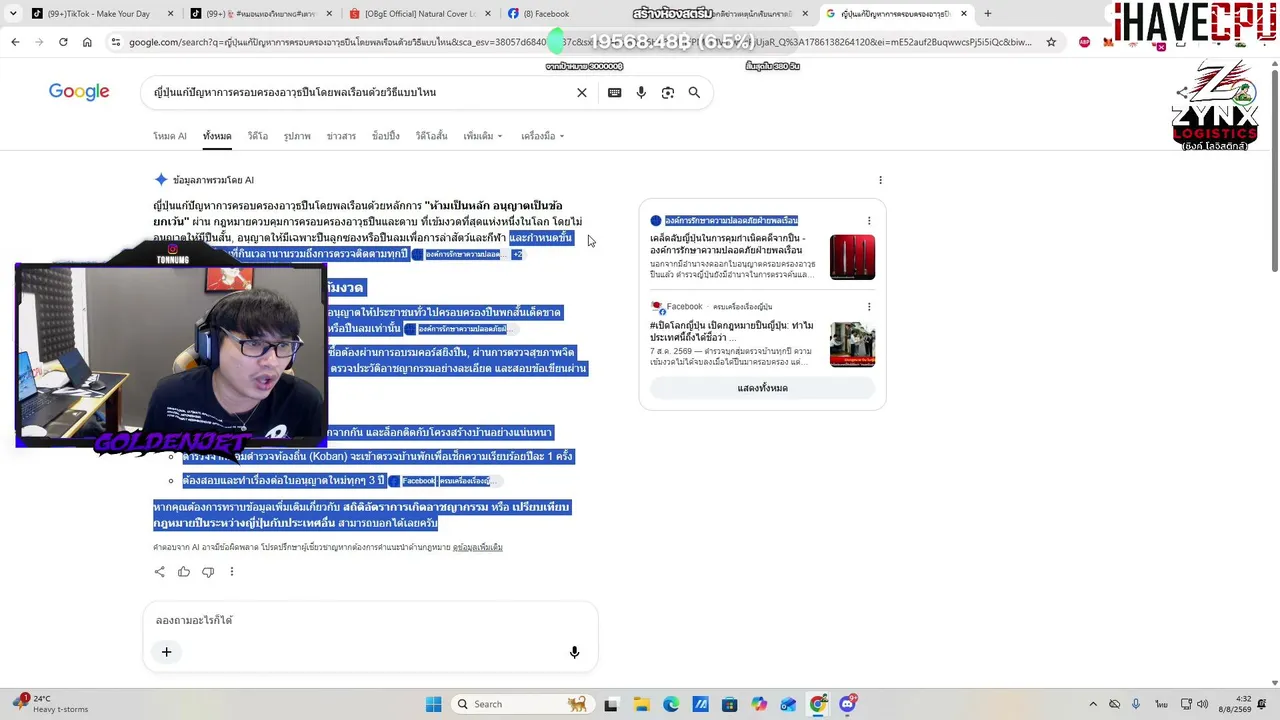Bookmark this page with the star icon
The image size is (1280, 720).
[x=1051, y=42]
